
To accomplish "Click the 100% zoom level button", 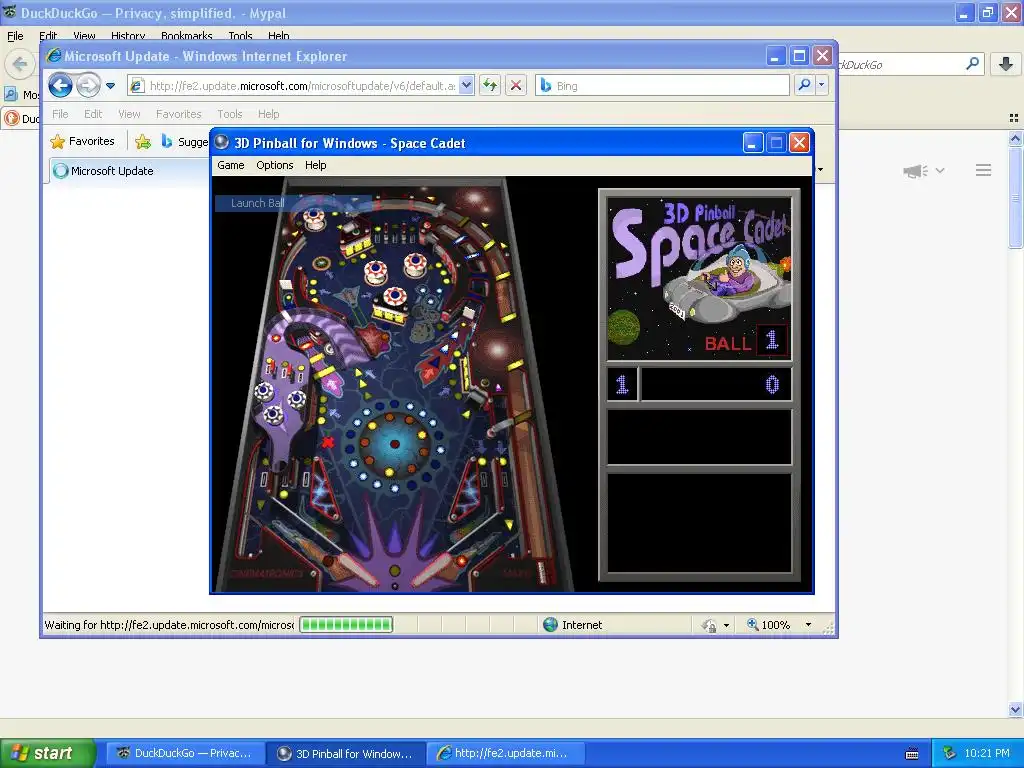I will [x=769, y=625].
